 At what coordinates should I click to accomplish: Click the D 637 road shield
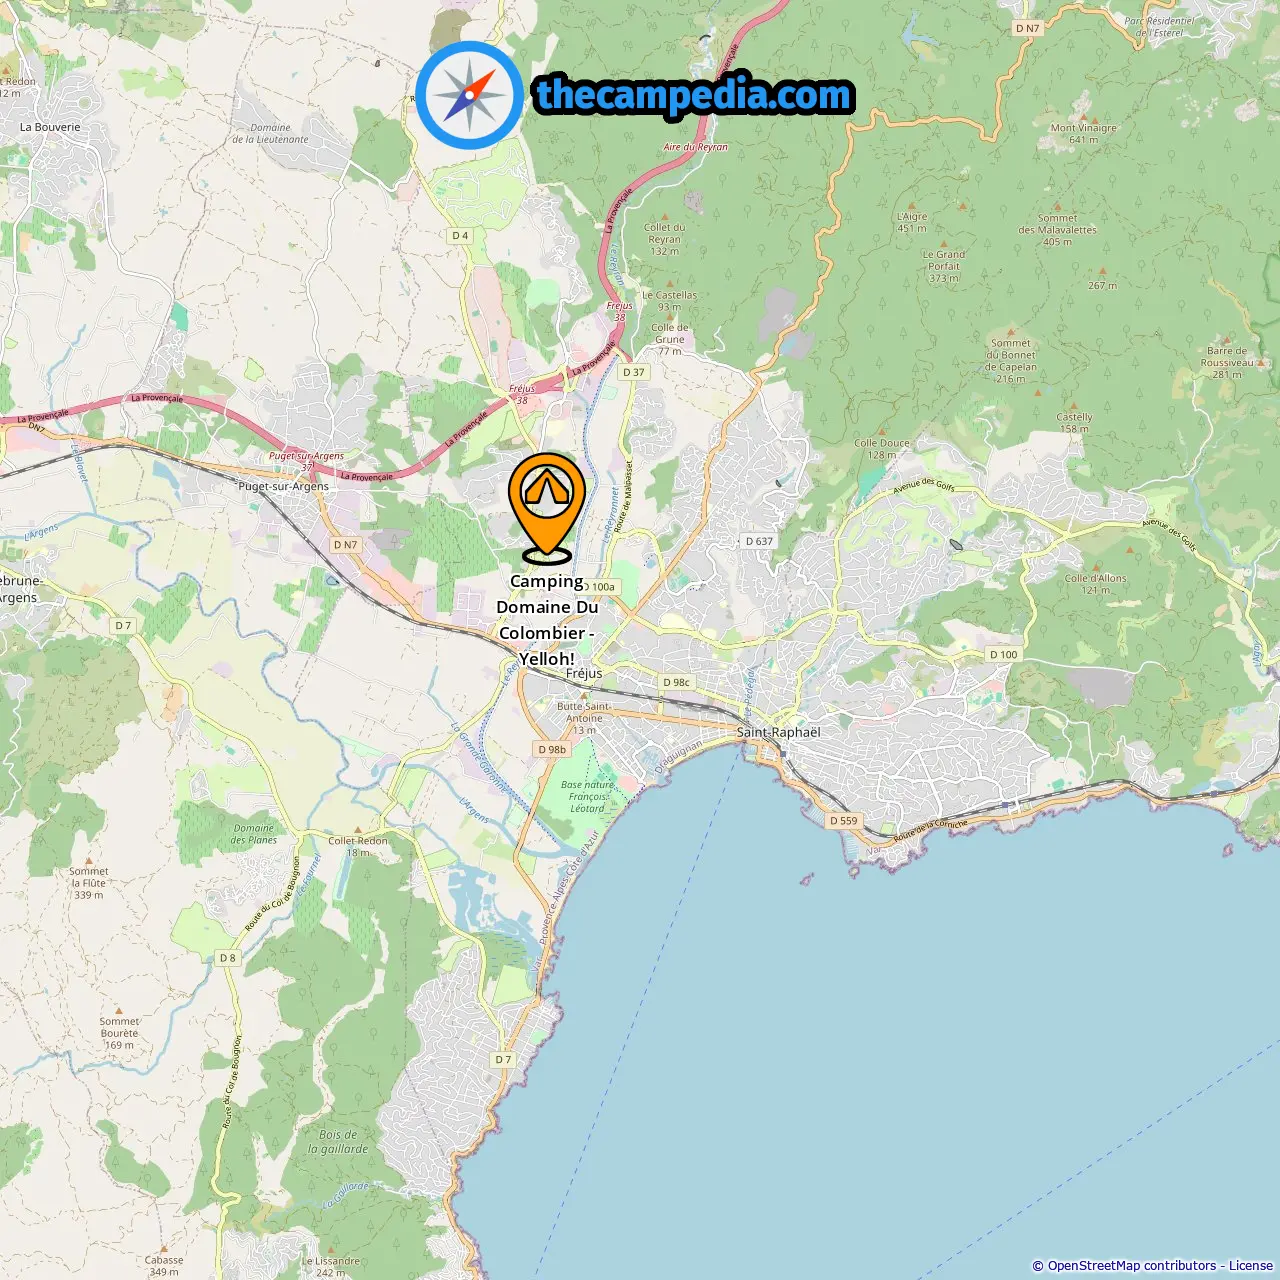coord(759,541)
